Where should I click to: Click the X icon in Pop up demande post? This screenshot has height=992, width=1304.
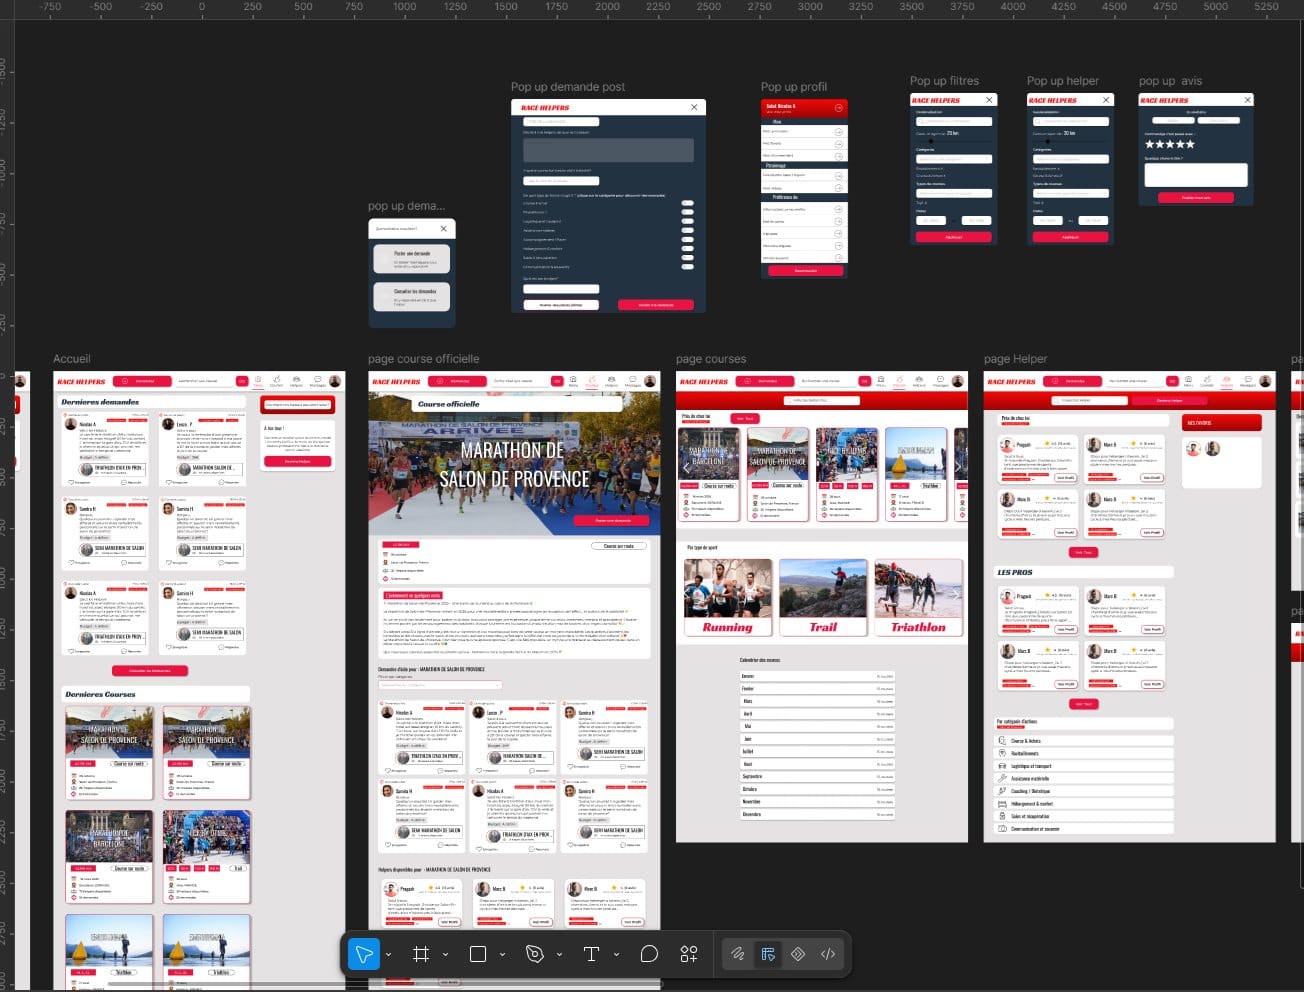(x=694, y=107)
